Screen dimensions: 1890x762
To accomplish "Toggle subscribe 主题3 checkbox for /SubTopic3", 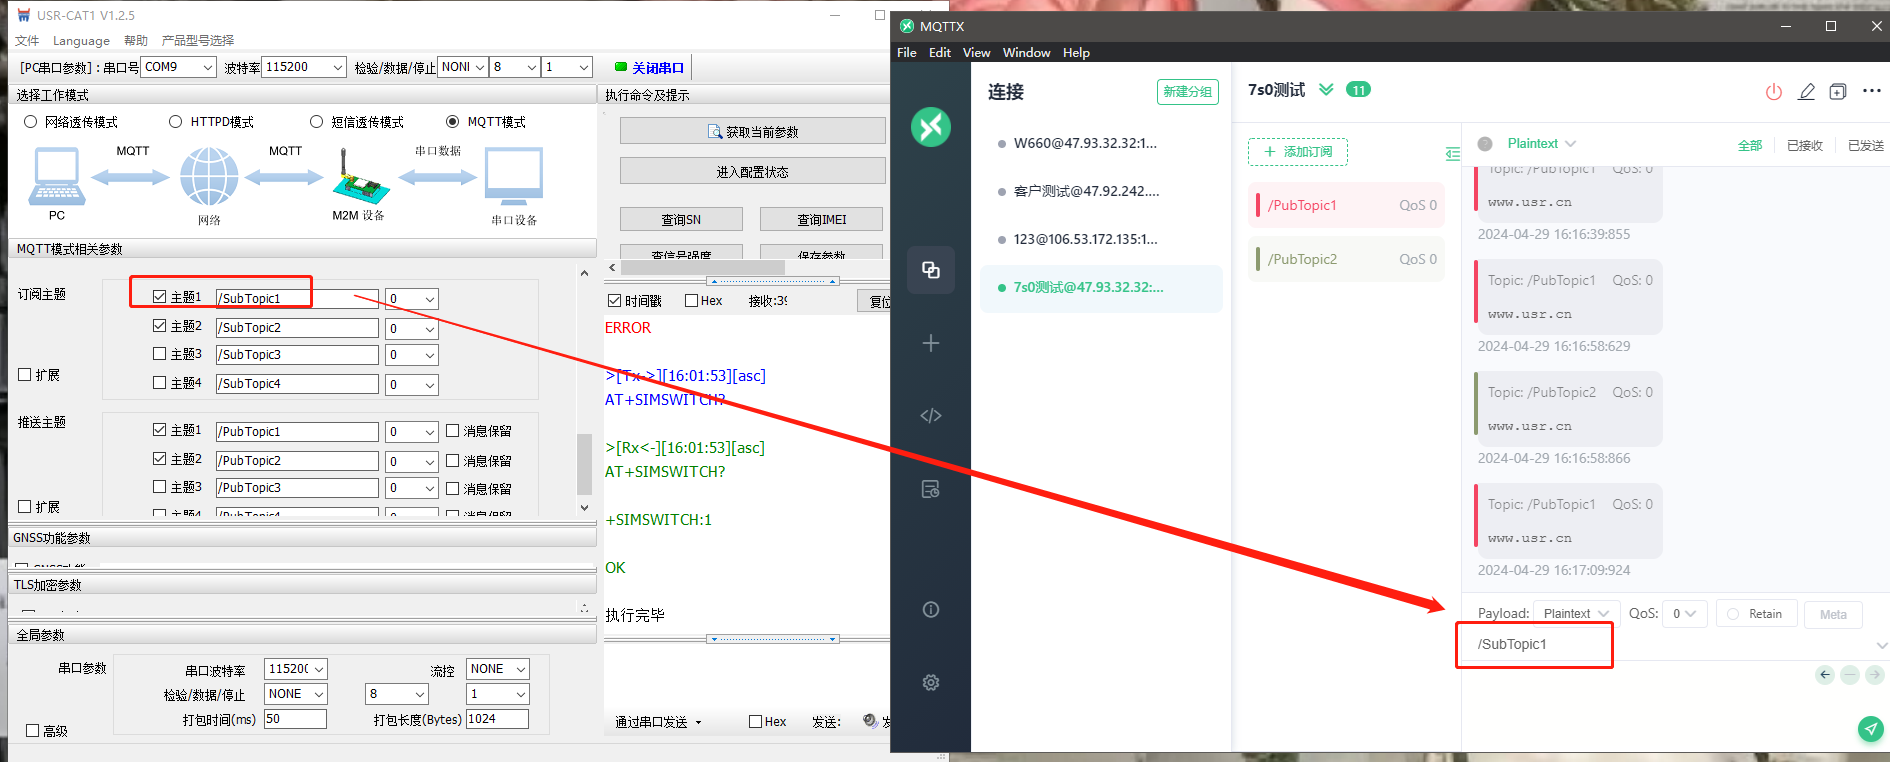I will [x=159, y=354].
